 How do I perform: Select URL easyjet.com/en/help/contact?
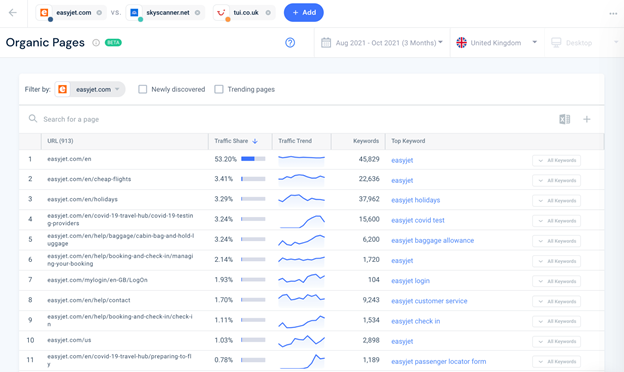click(x=89, y=300)
